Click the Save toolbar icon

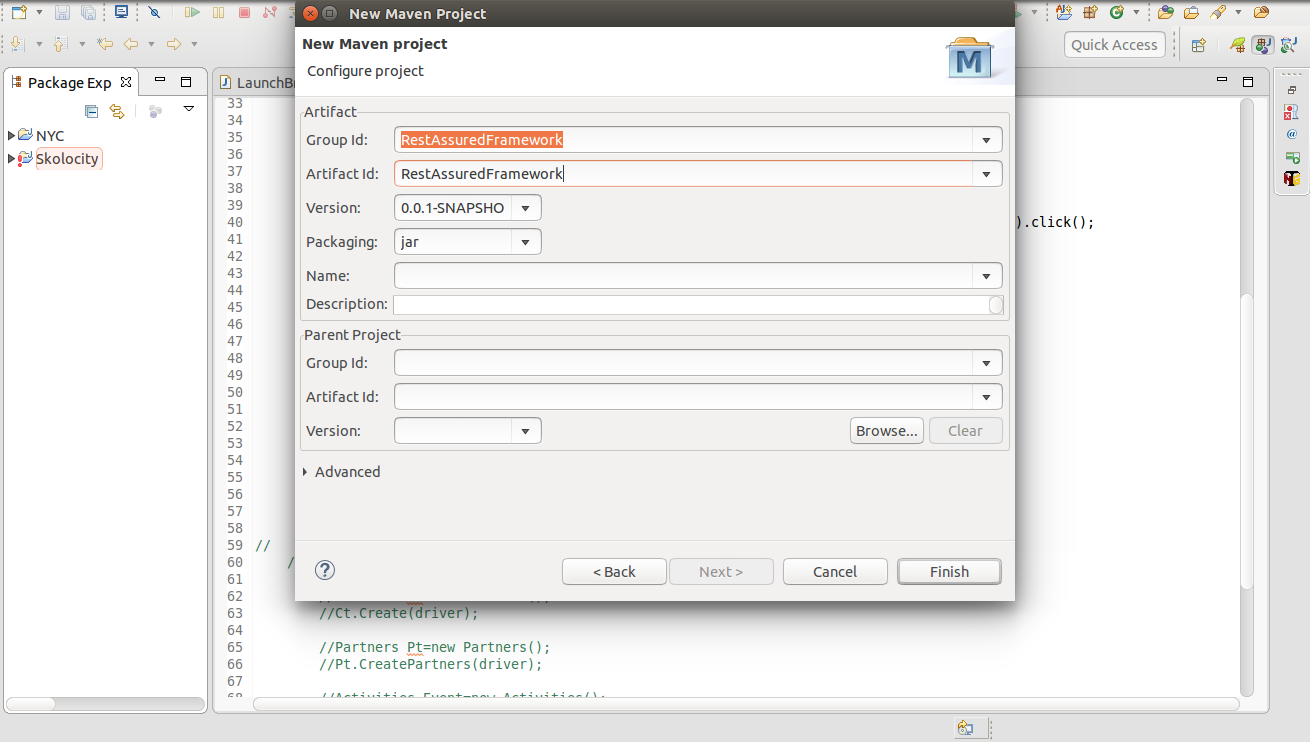tap(62, 13)
